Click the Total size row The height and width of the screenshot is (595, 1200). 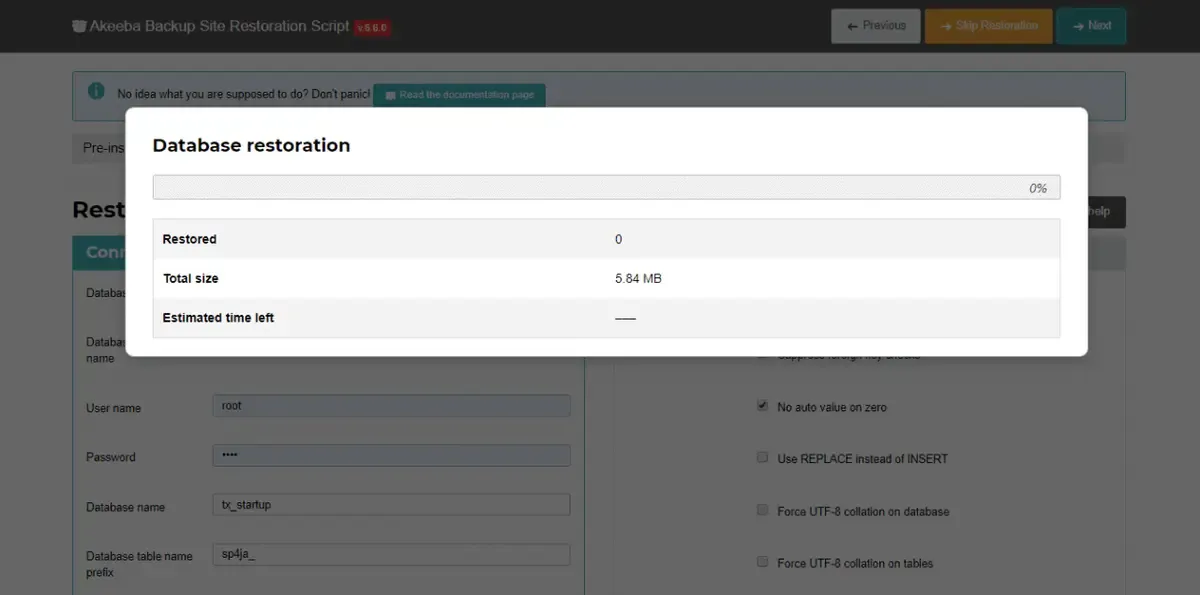click(606, 278)
